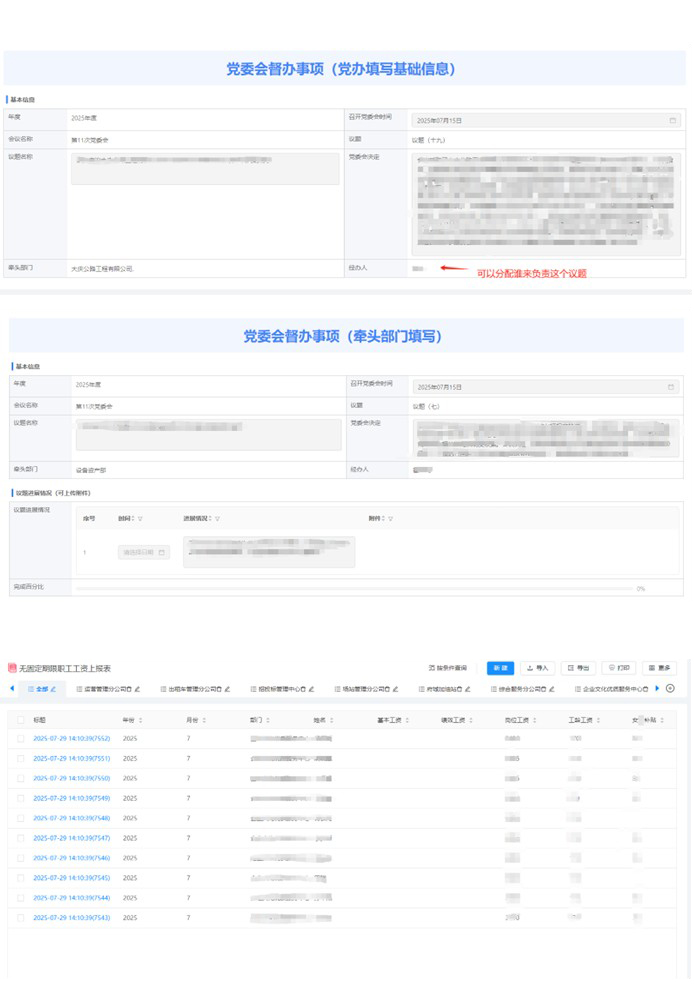Viewport: 694px width, 989px height.
Task: Switch to the 全部 tab
Action: (42, 689)
